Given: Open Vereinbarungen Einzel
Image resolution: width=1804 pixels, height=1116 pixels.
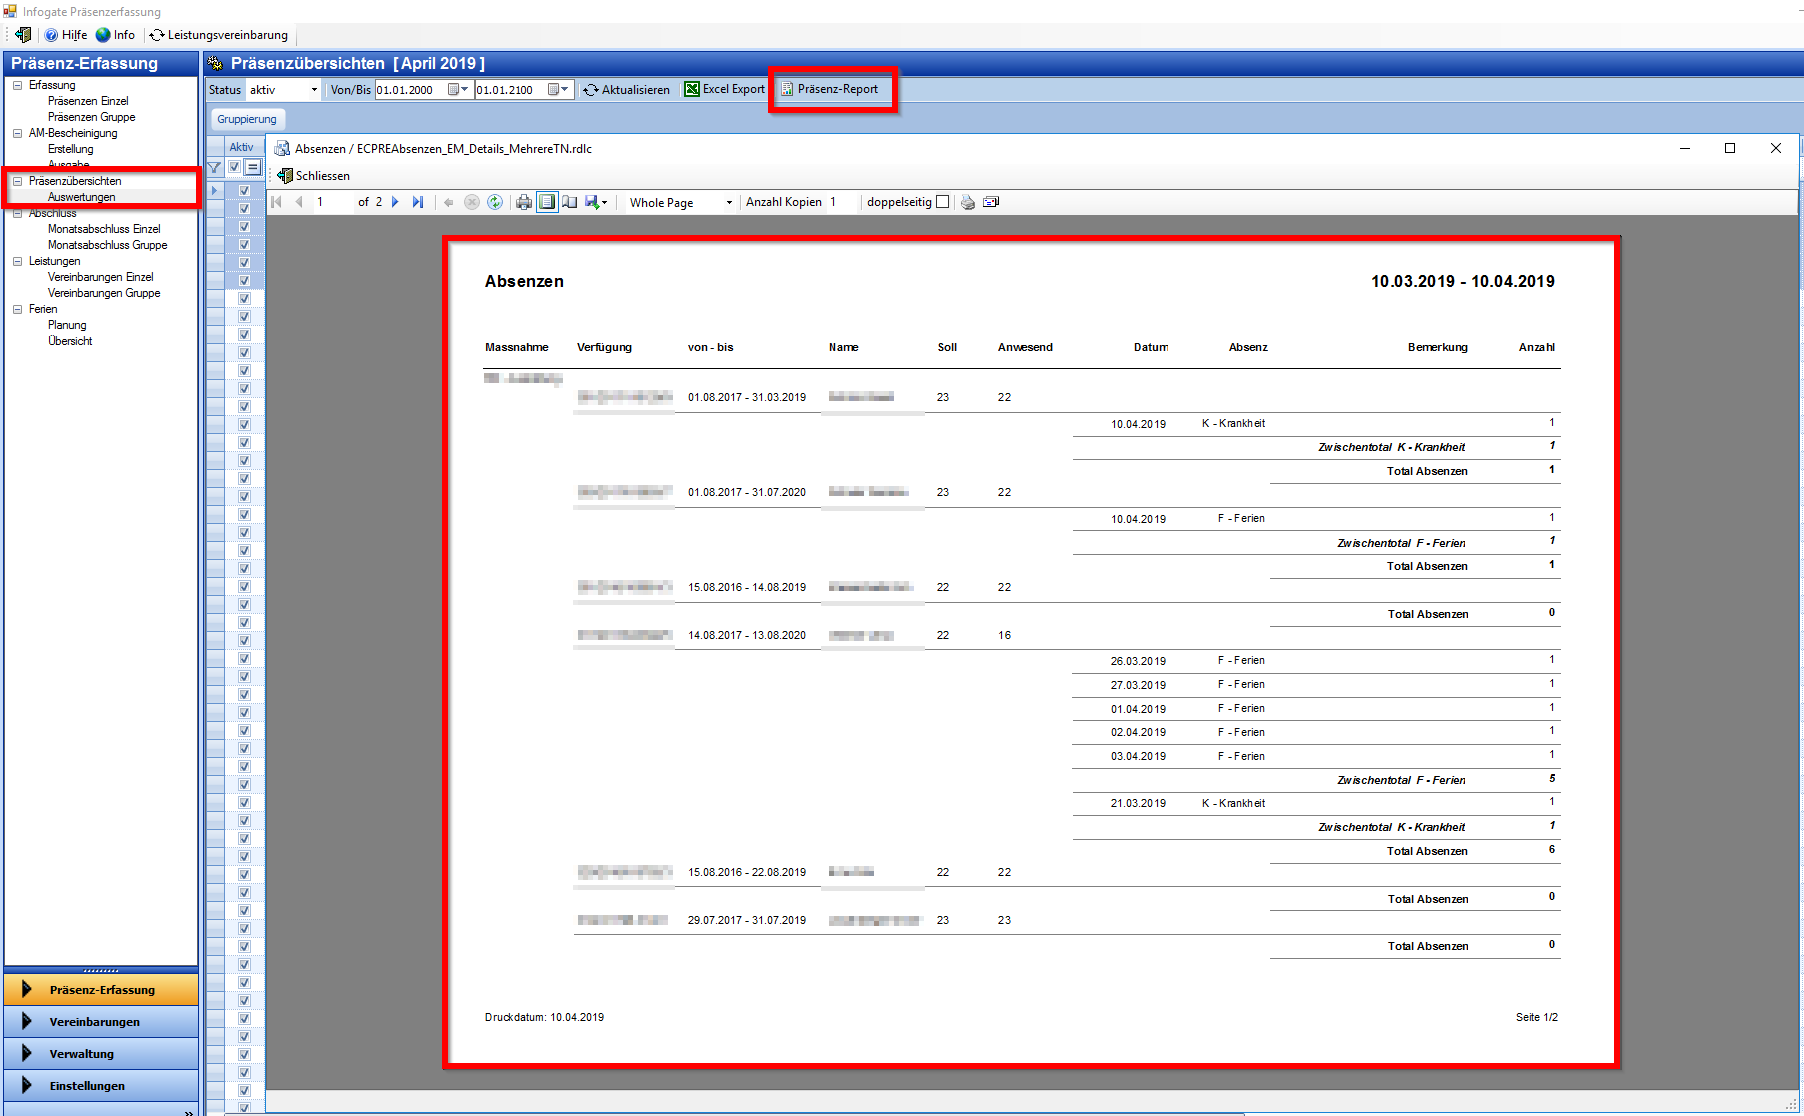Looking at the screenshot, I should 100,277.
